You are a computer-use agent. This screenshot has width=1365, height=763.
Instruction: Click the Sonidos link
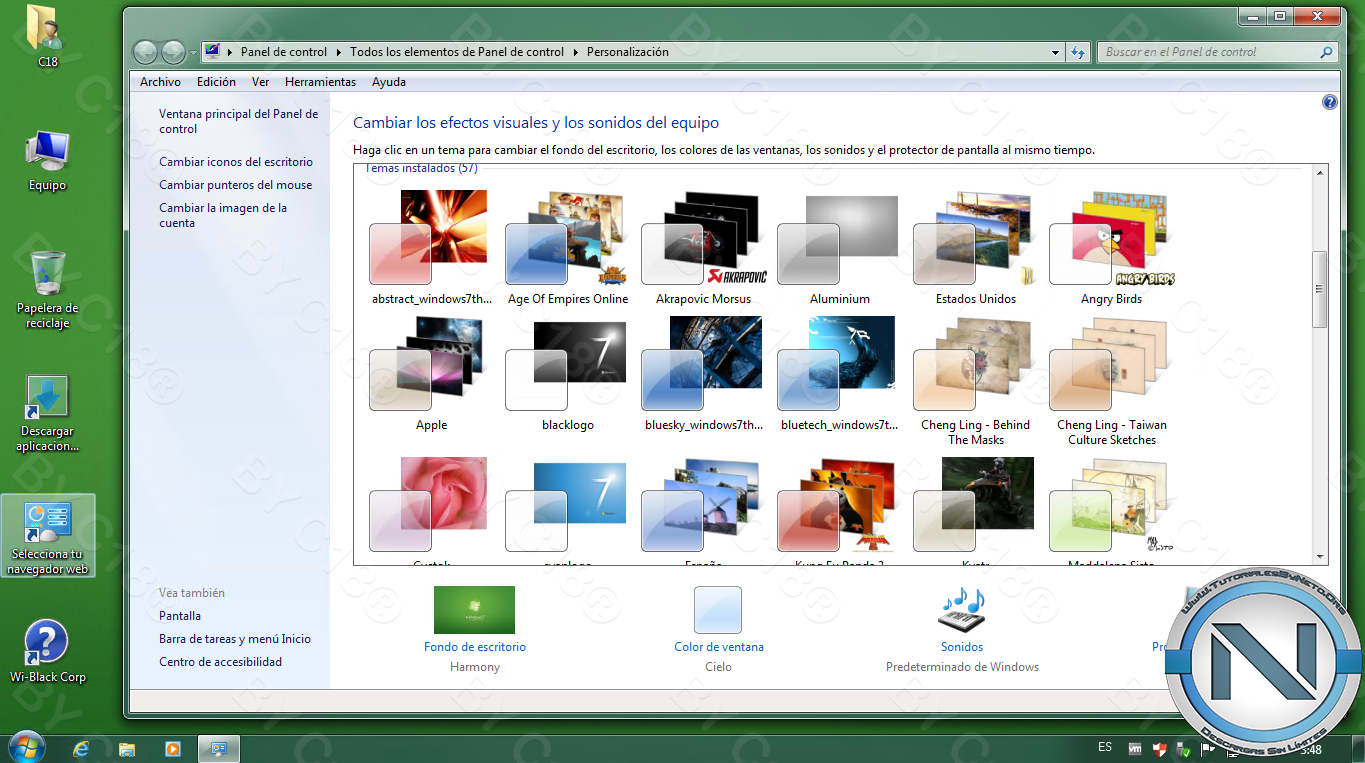point(962,647)
